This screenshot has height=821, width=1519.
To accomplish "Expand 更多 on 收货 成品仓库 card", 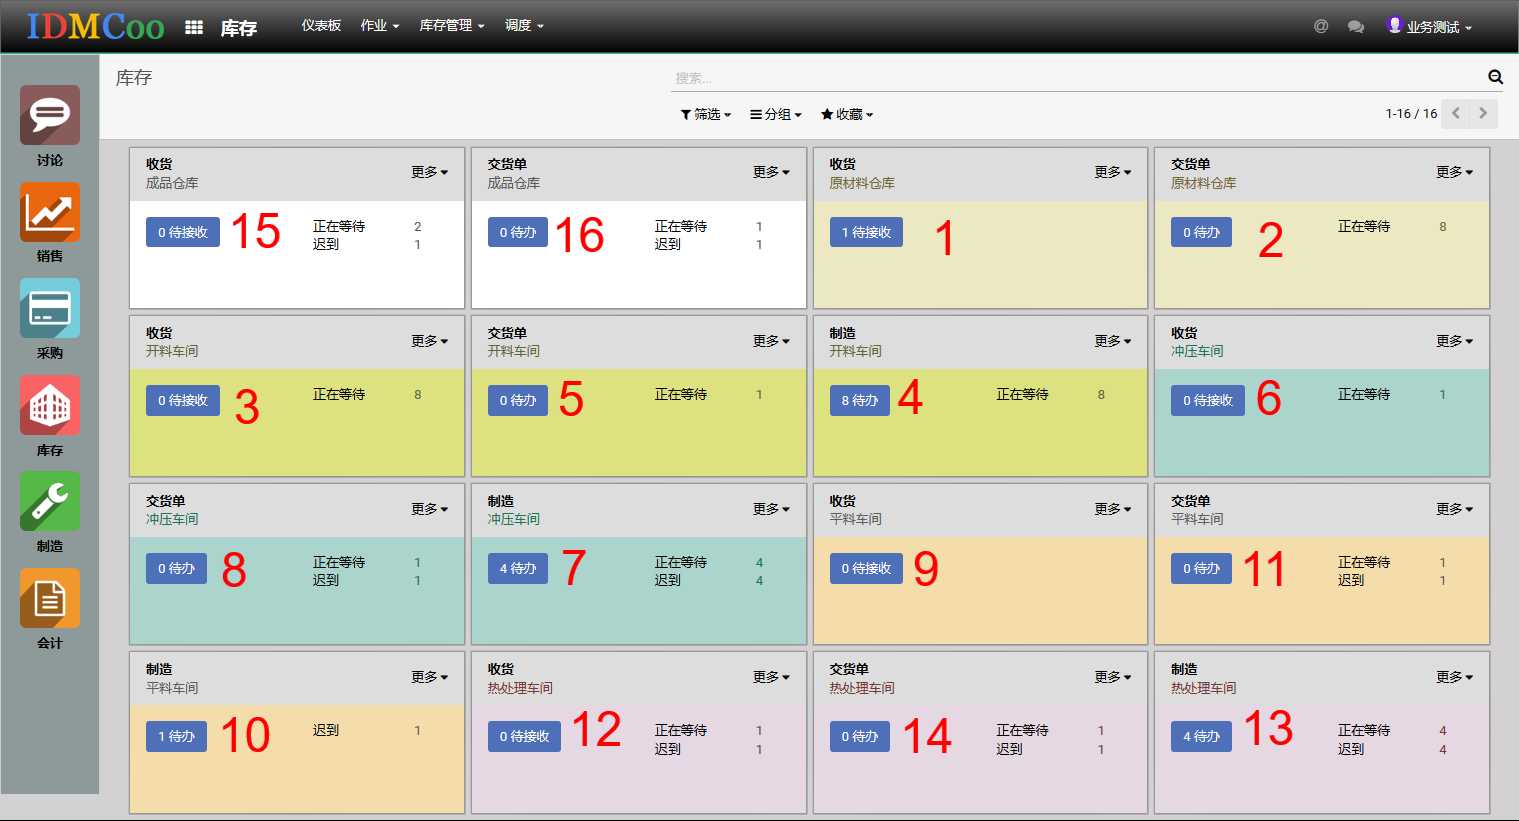I will pyautogui.click(x=430, y=172).
